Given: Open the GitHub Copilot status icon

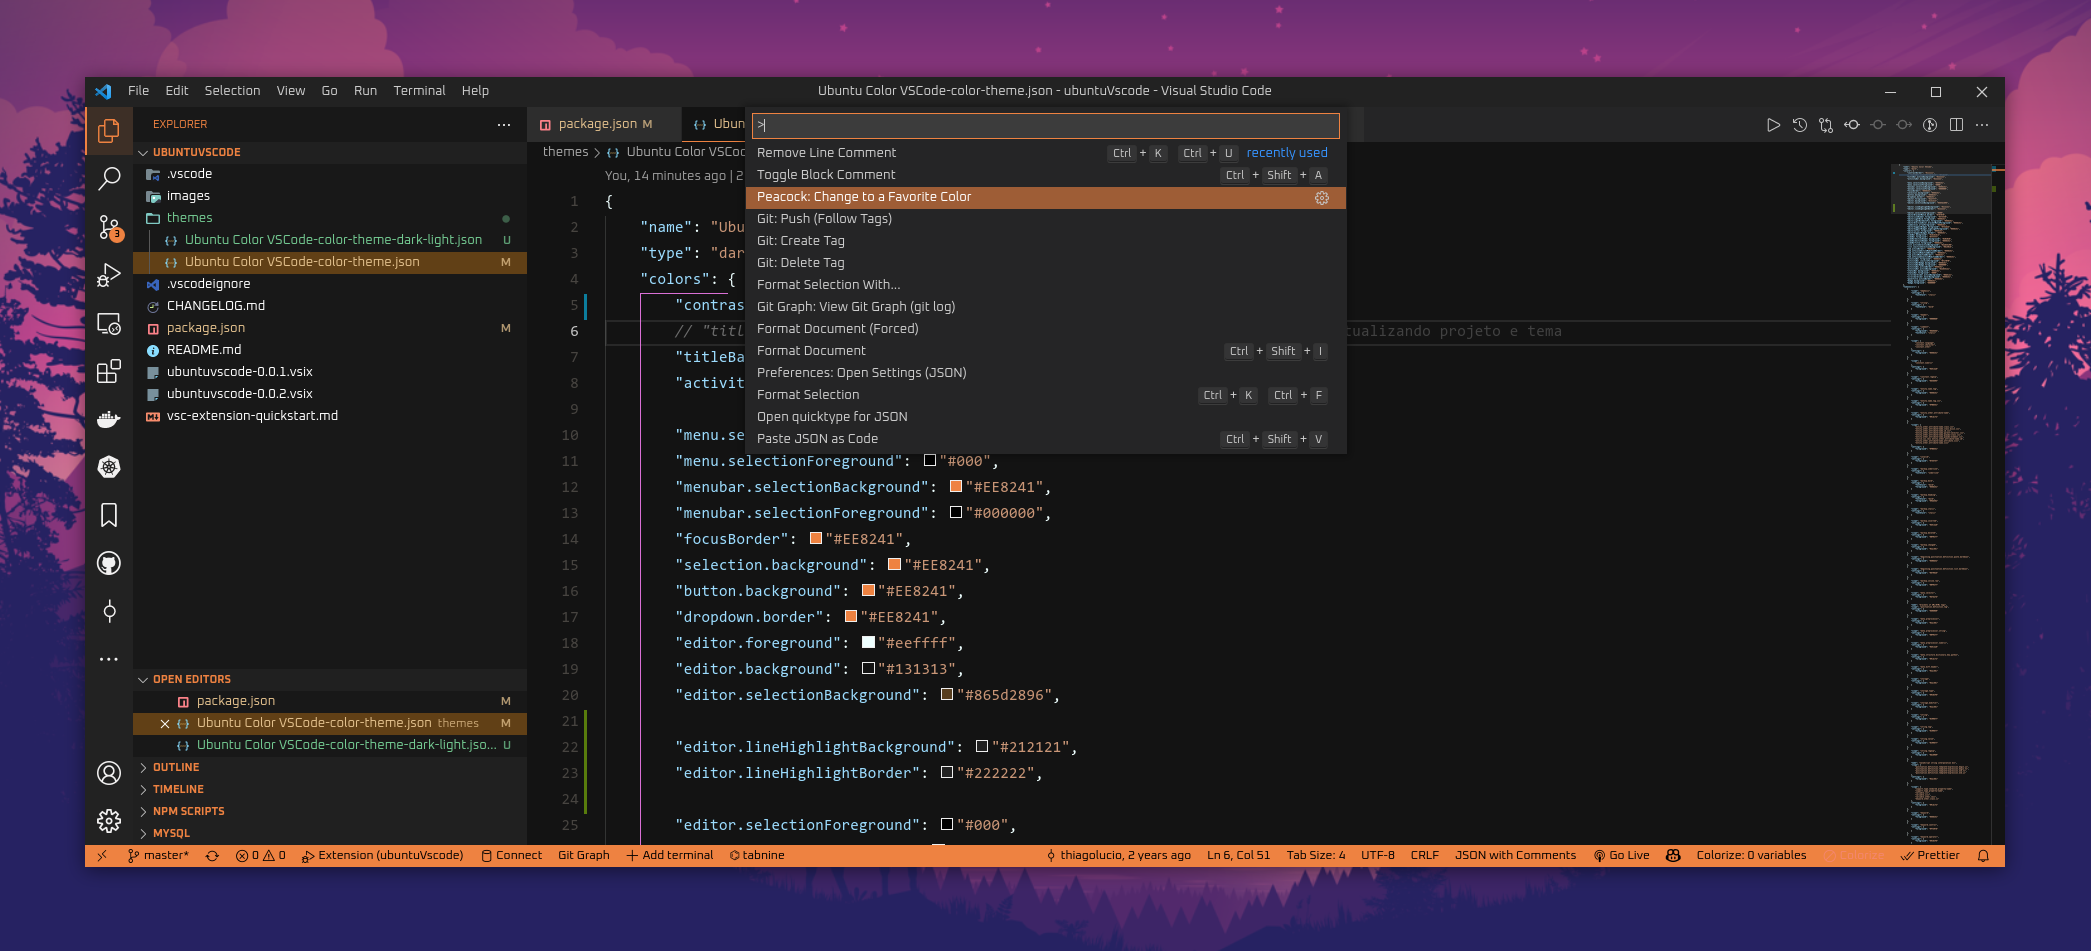Looking at the screenshot, I should coord(1673,856).
